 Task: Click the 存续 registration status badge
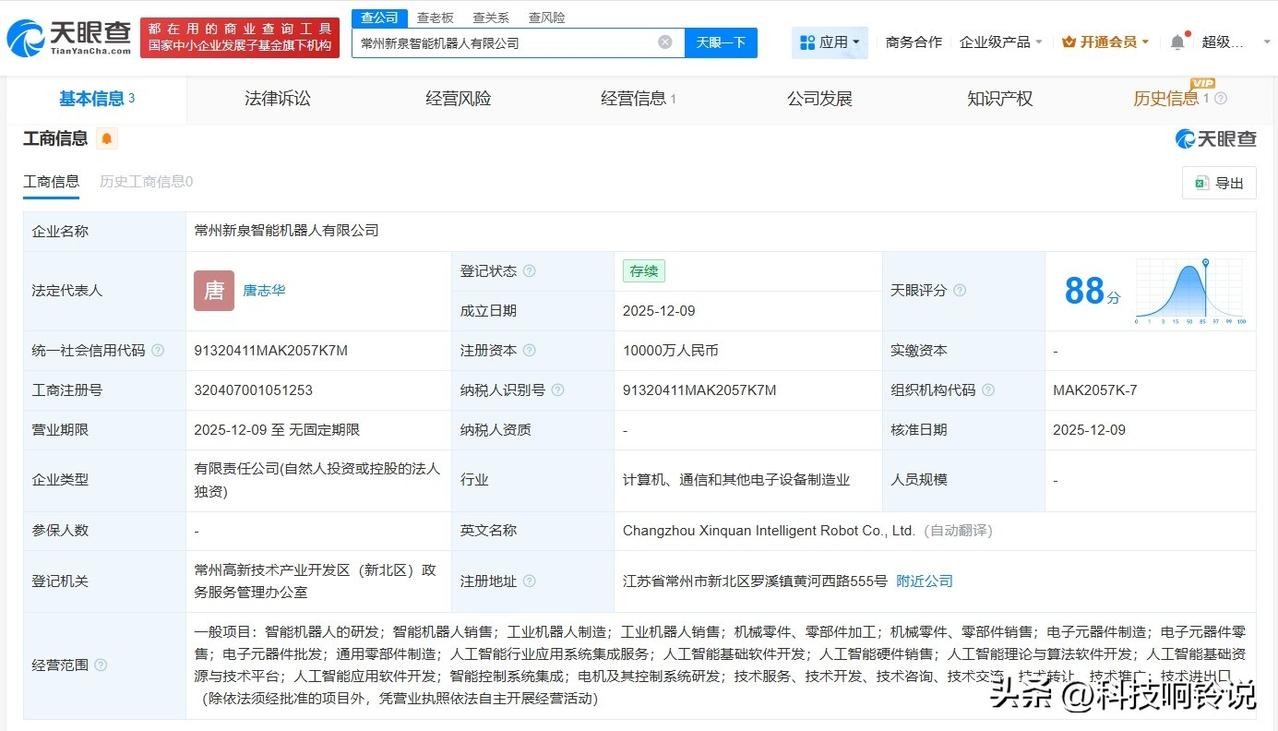coord(643,271)
